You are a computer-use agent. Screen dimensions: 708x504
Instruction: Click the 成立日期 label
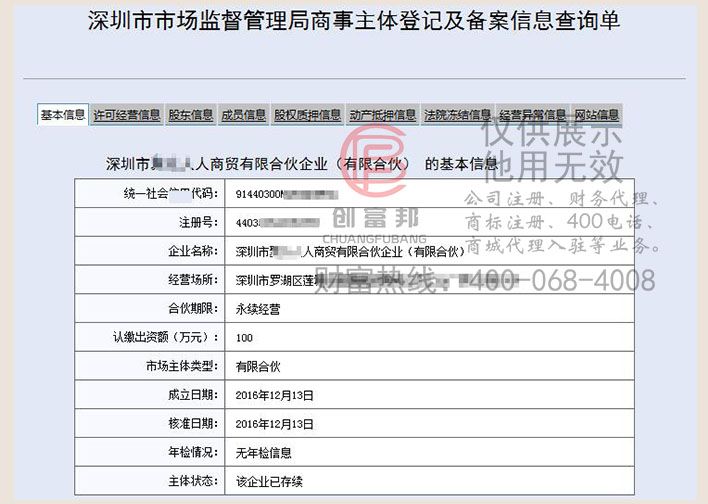[x=193, y=395]
